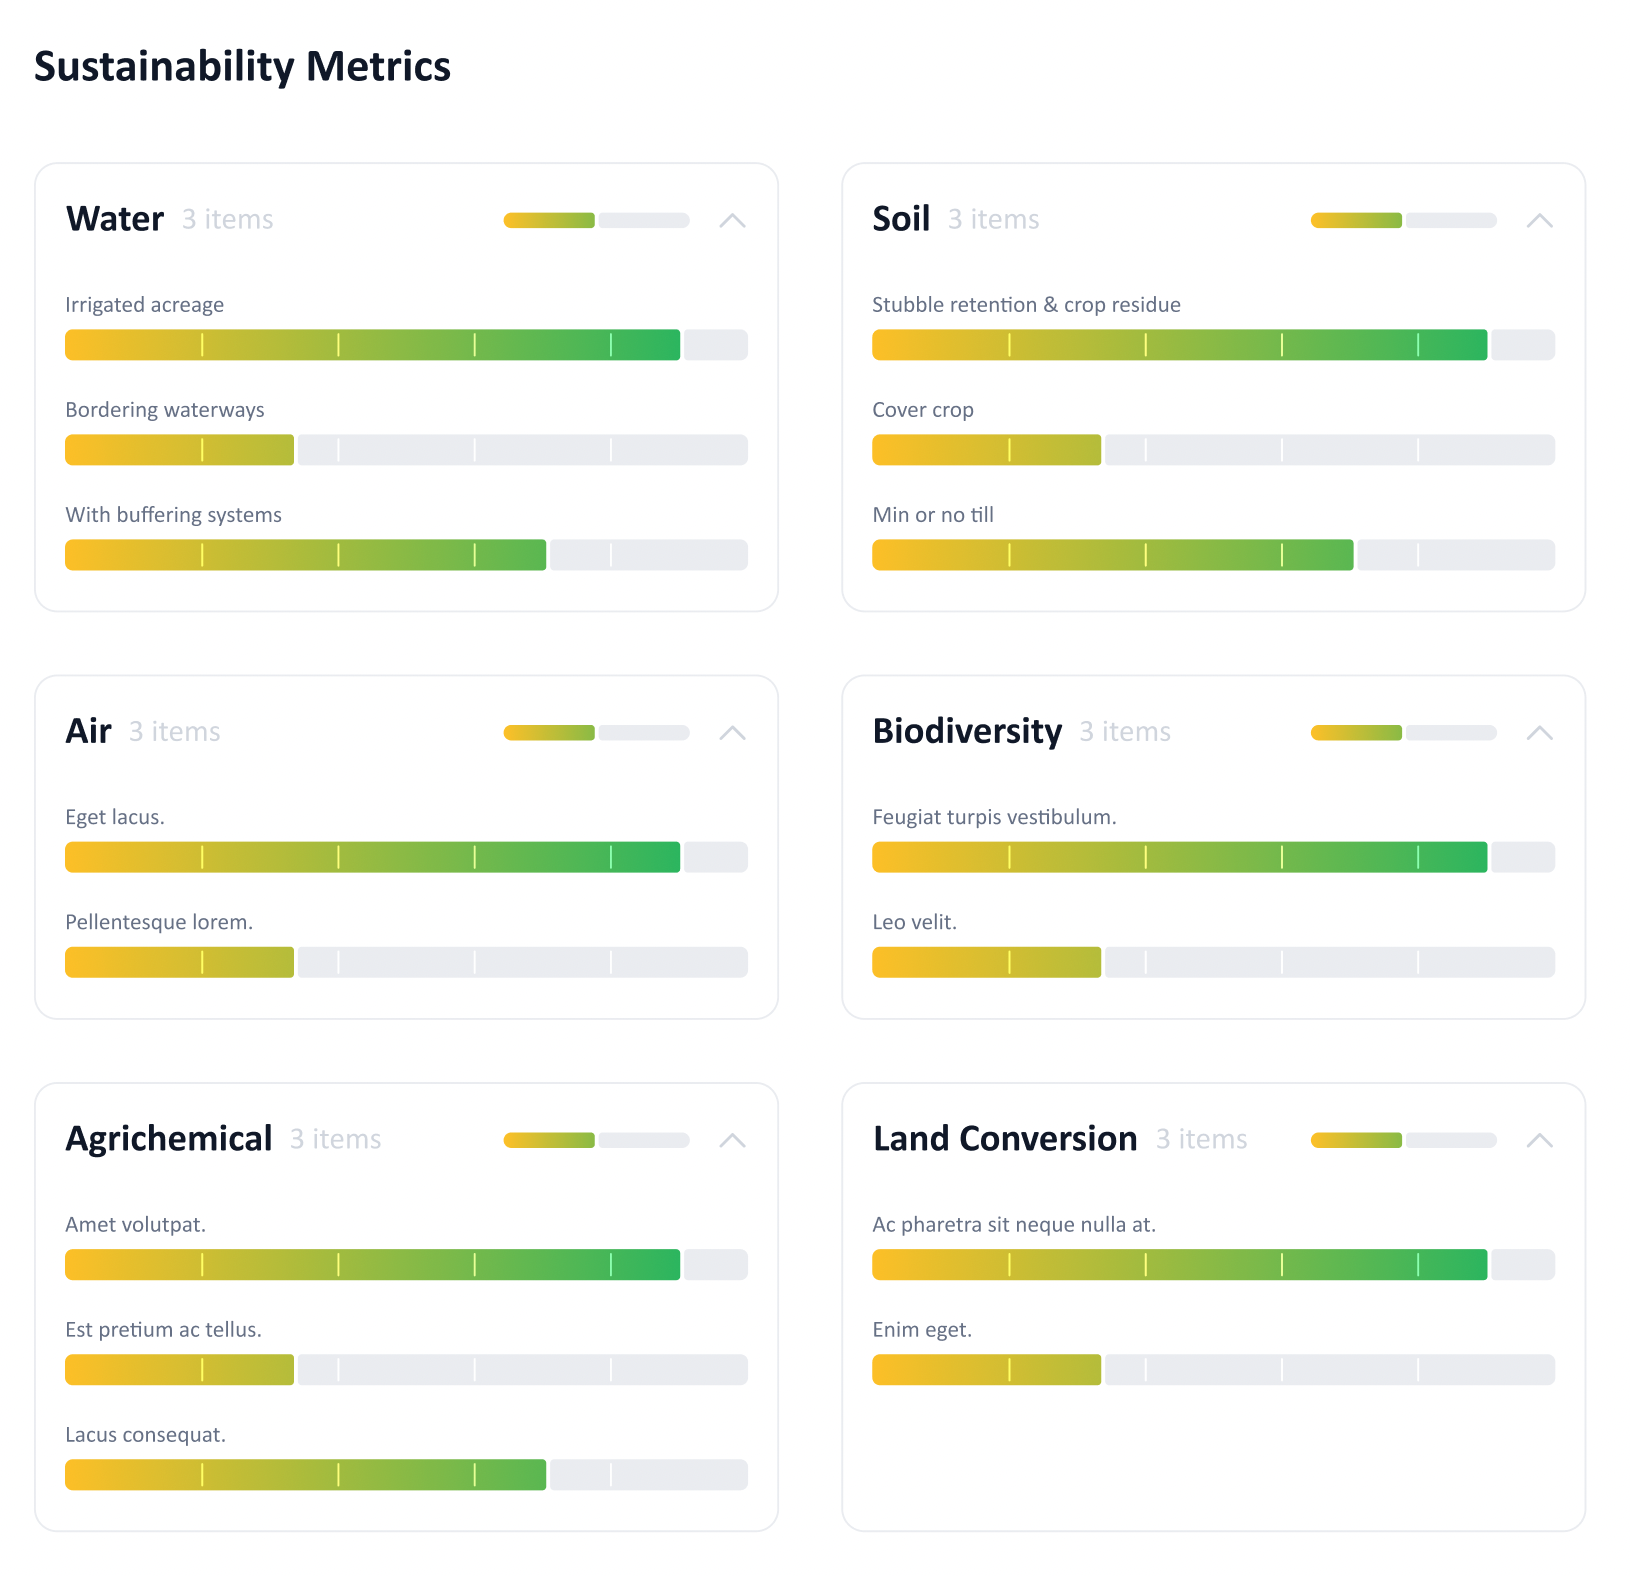
Task: Click the Water summary progress indicator
Action: pyautogui.click(x=596, y=220)
